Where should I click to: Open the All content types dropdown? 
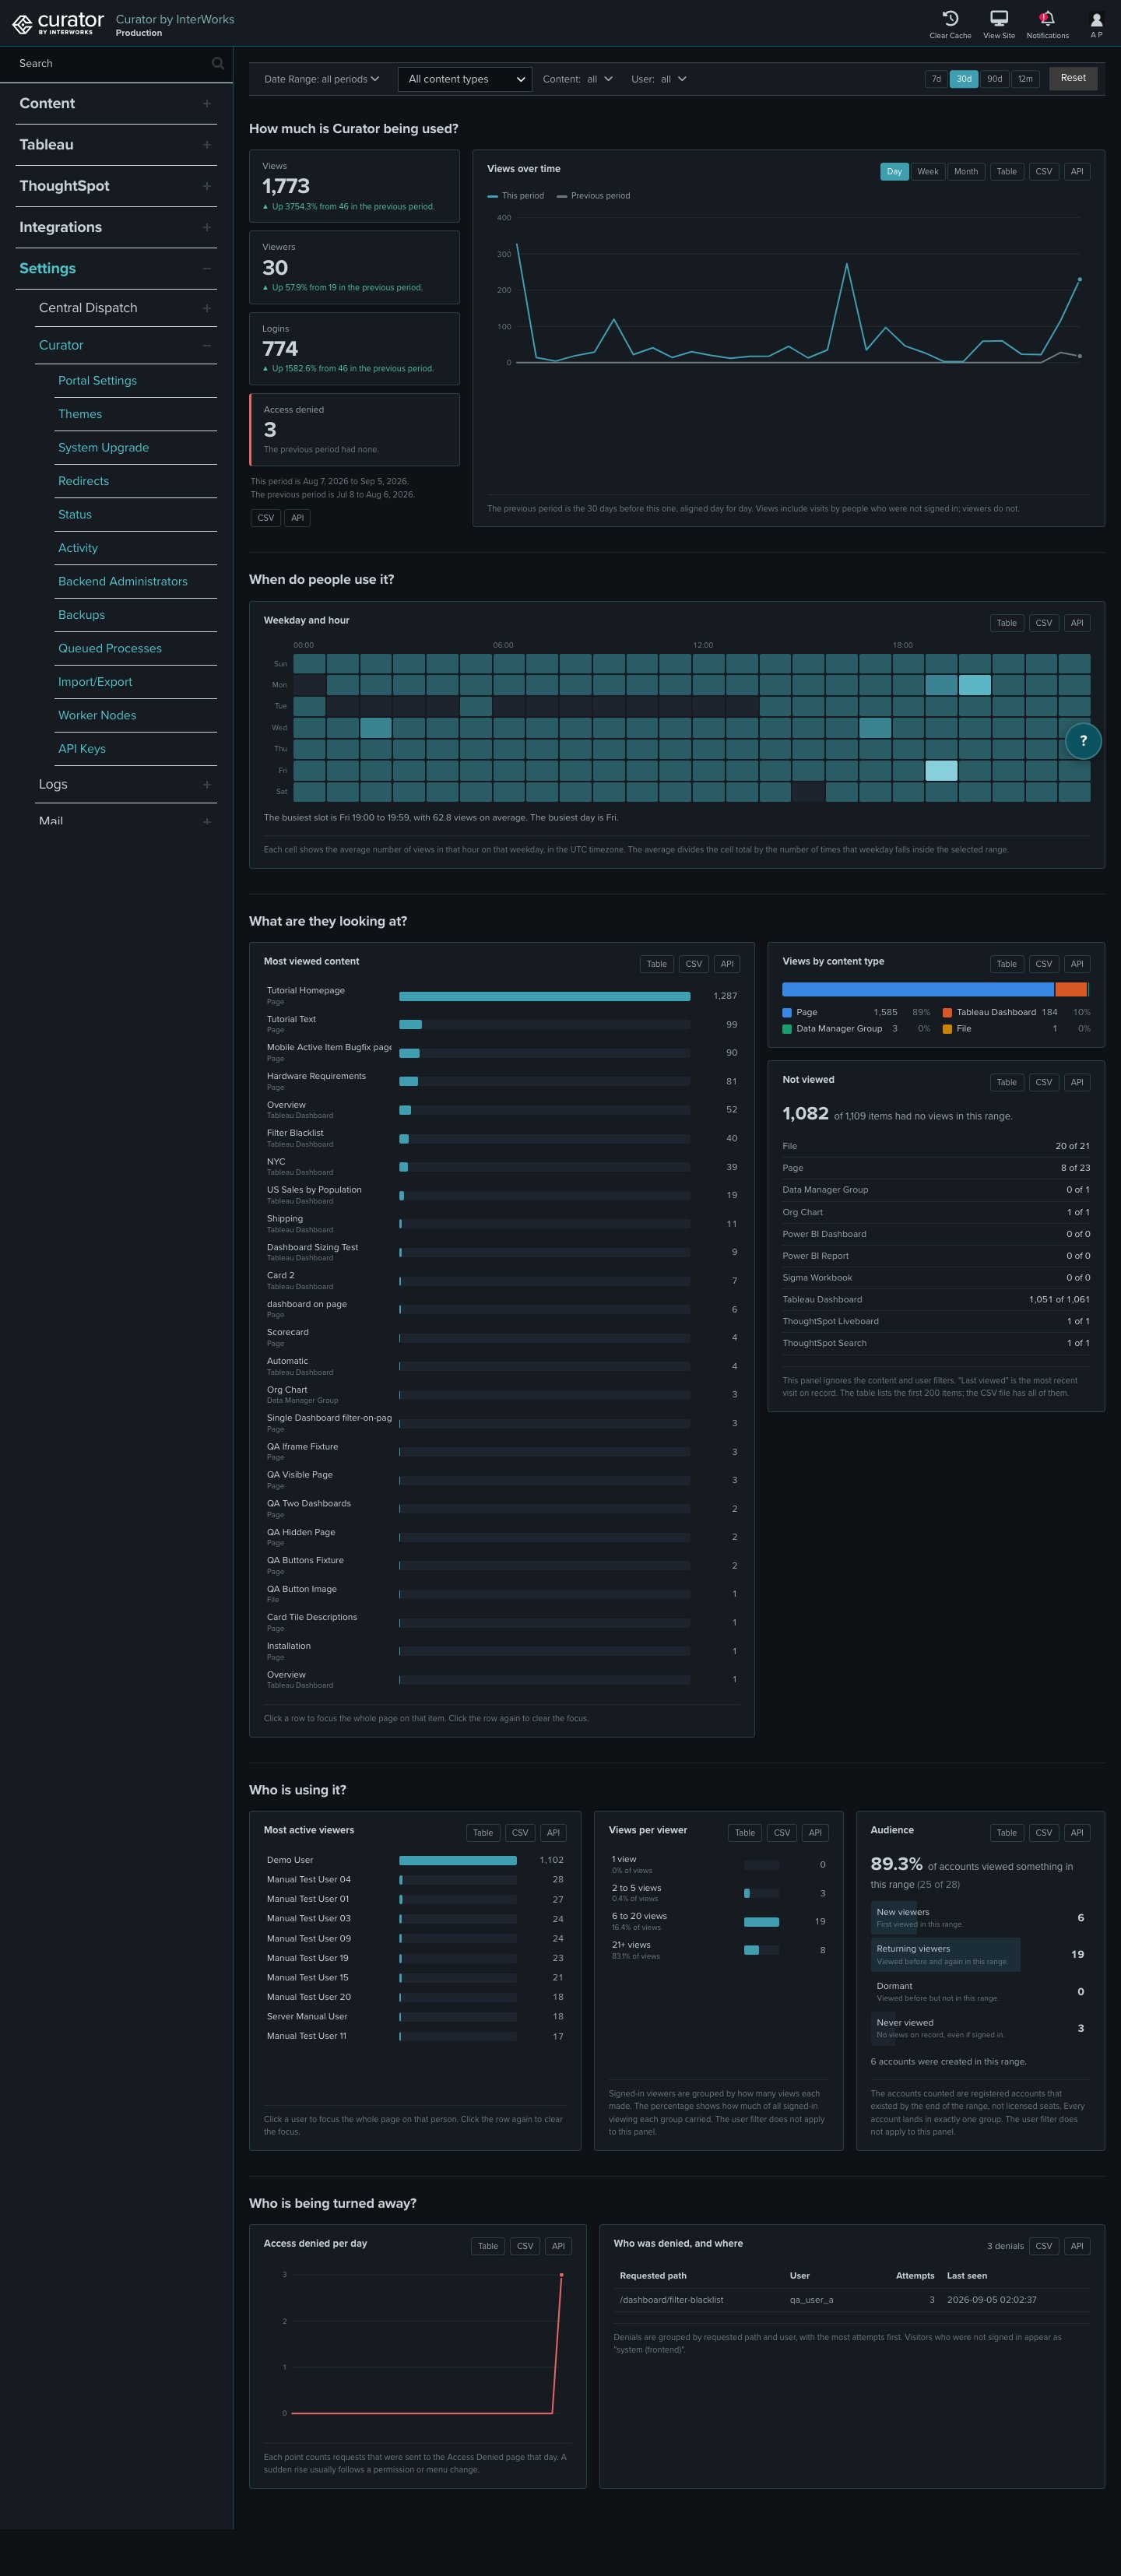465,79
